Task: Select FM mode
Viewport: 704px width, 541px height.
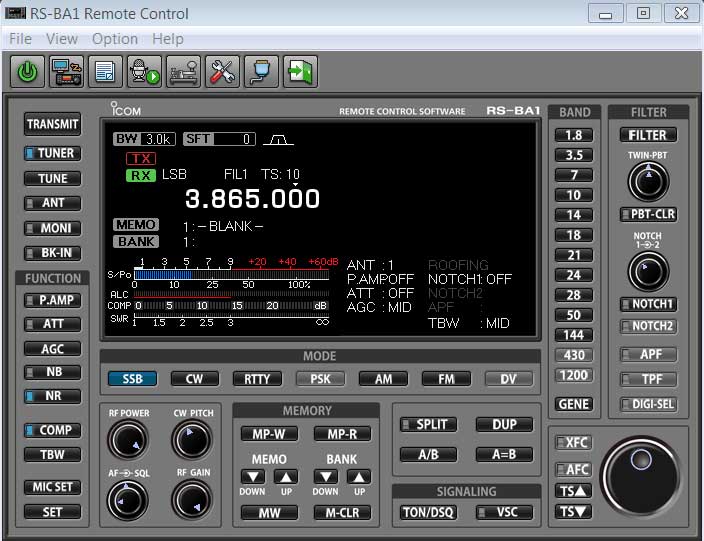Action: 446,379
